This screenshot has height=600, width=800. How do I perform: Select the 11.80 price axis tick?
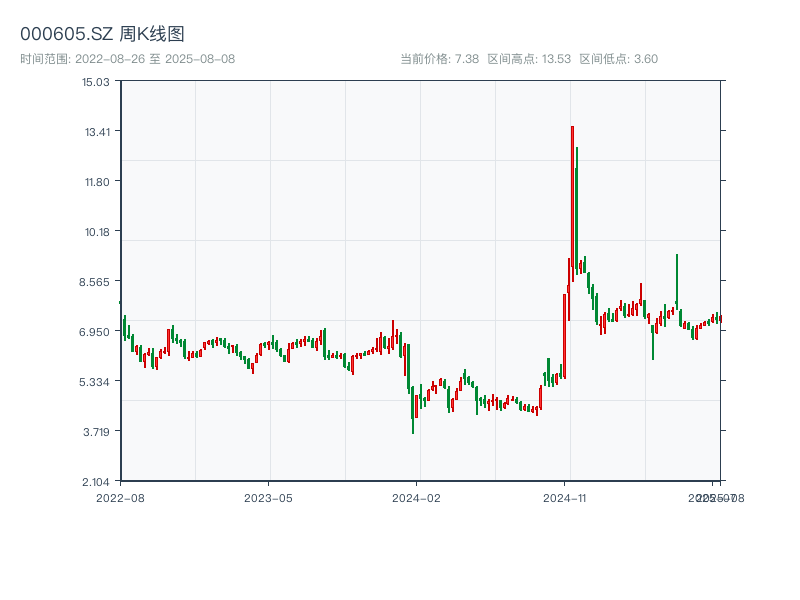[96, 181]
